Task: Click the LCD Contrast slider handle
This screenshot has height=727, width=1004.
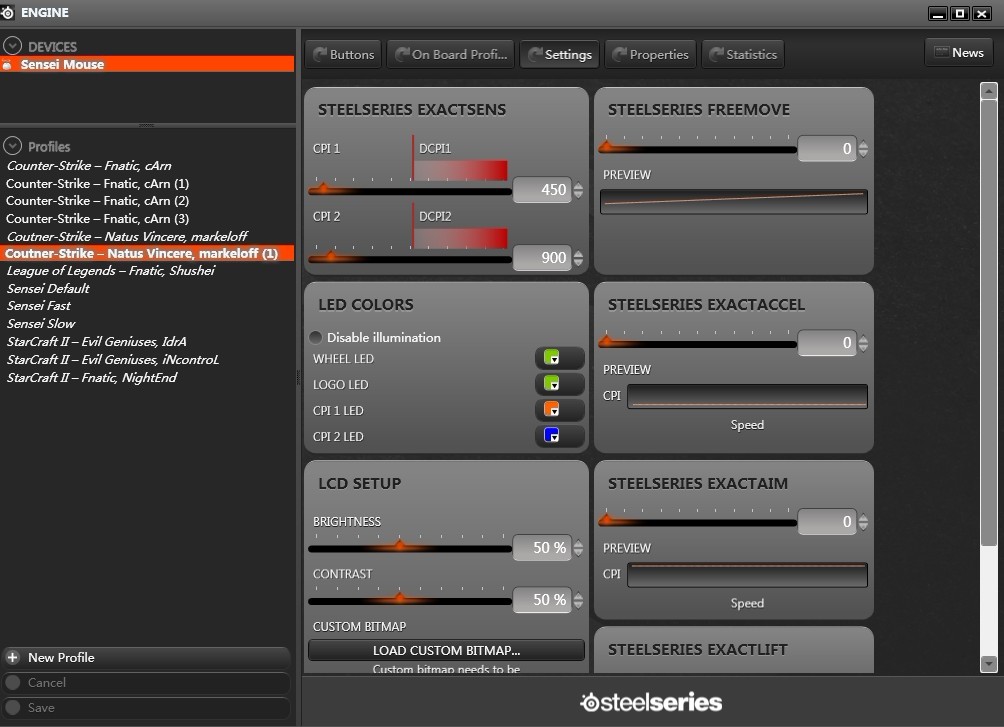Action: tap(400, 598)
